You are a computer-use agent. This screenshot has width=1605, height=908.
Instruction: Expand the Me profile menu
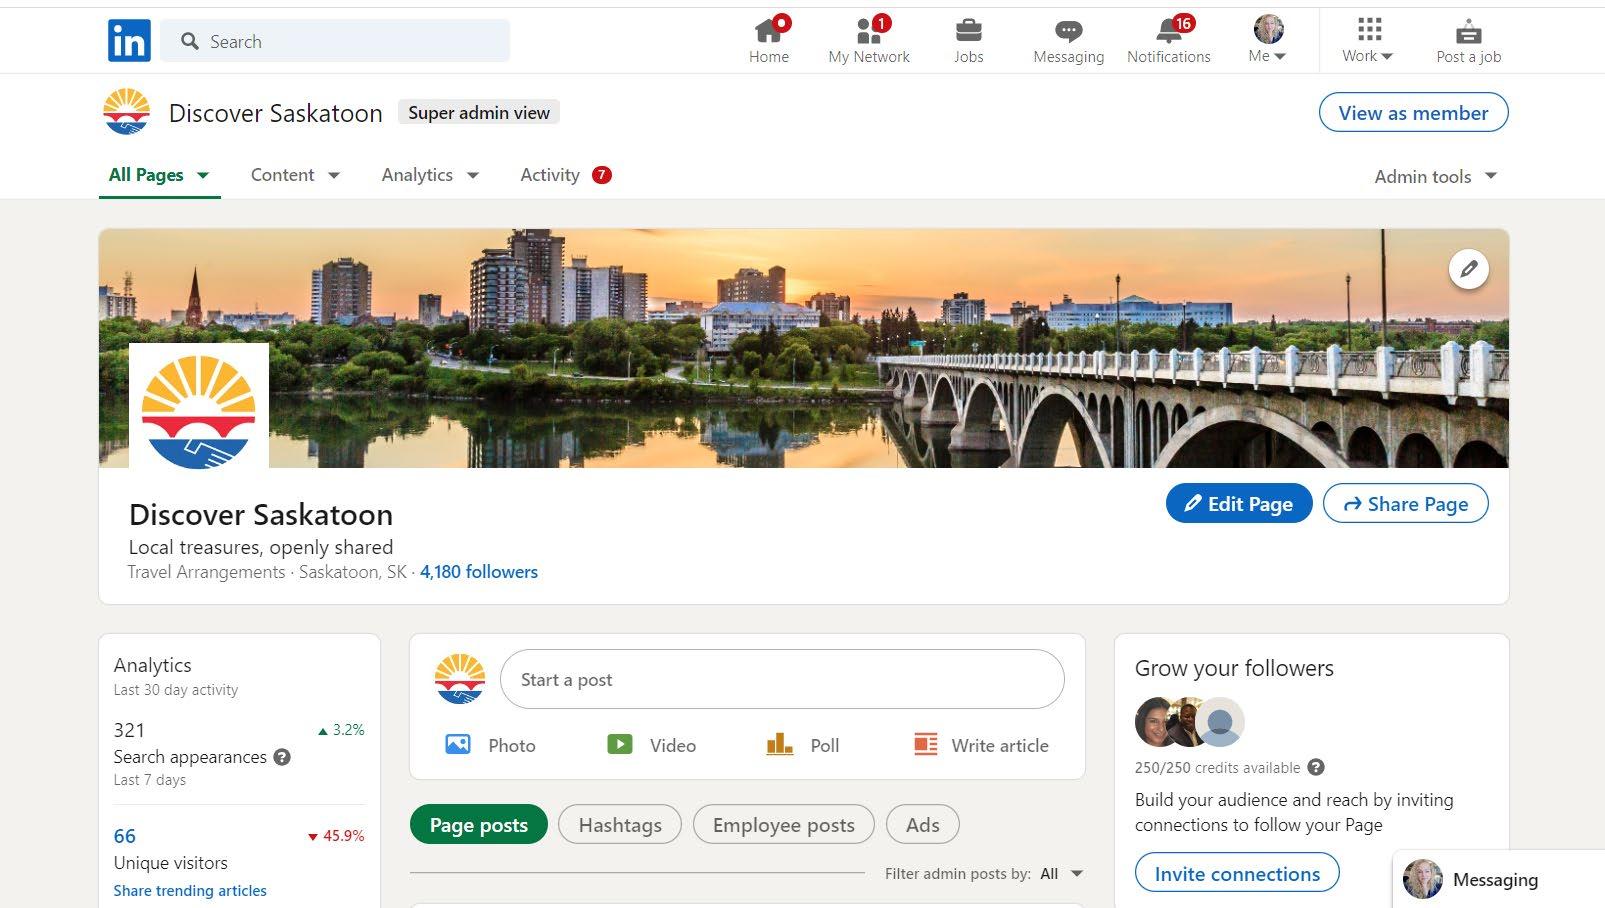click(x=1268, y=41)
